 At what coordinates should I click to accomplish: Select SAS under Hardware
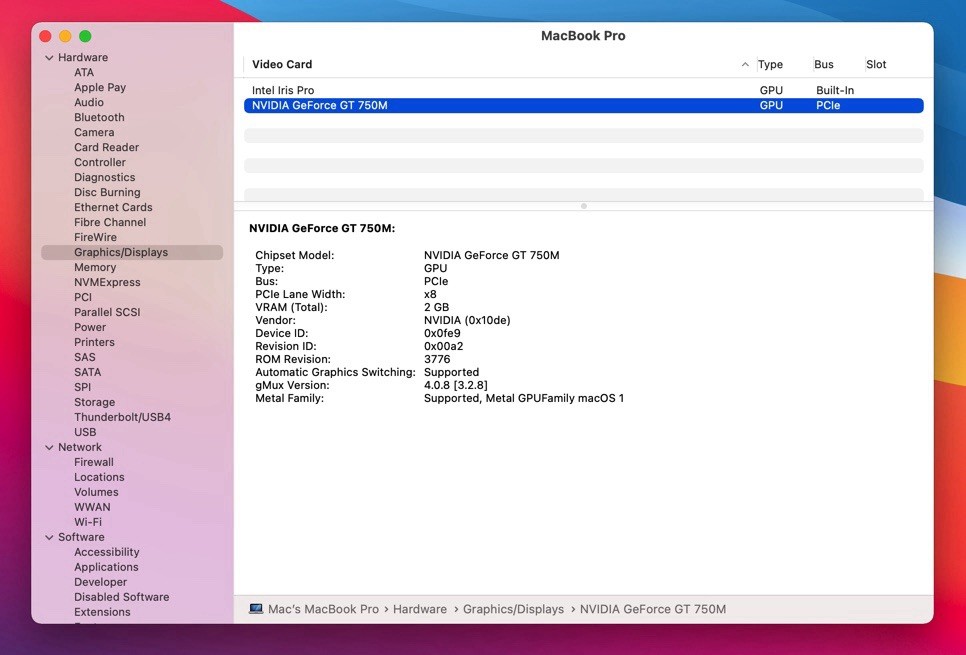(84, 357)
